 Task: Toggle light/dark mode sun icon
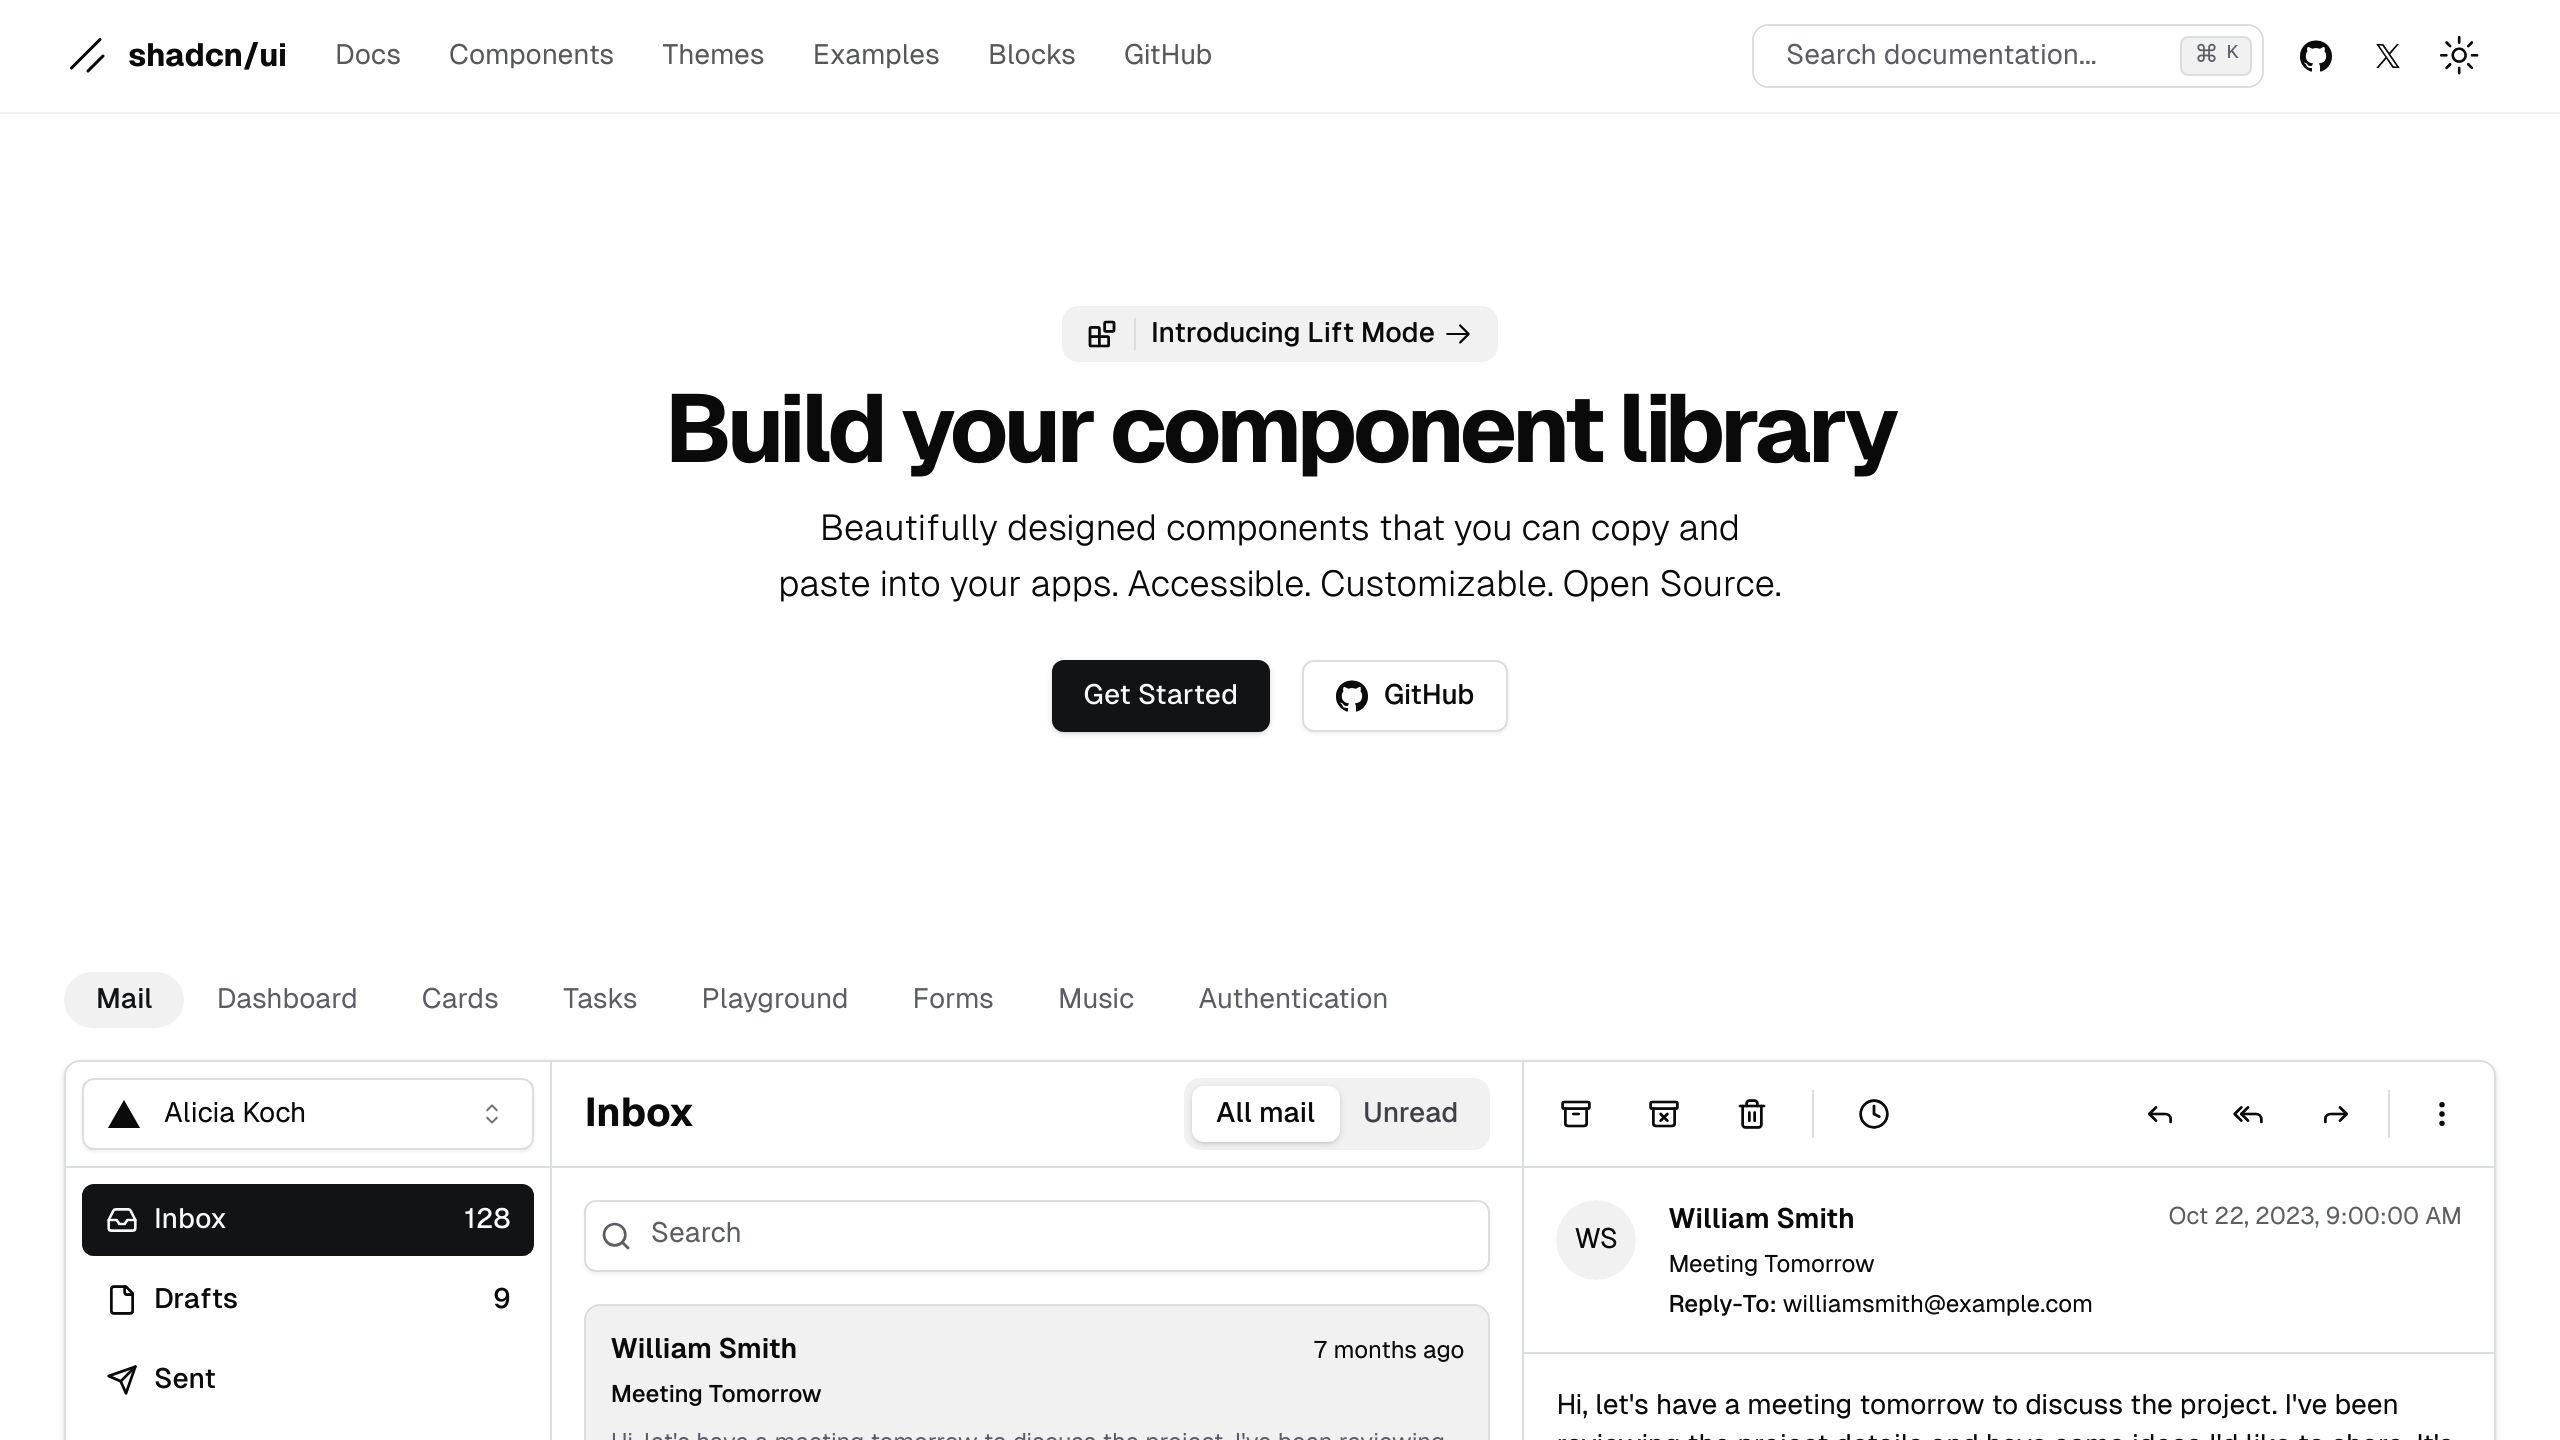2458,55
